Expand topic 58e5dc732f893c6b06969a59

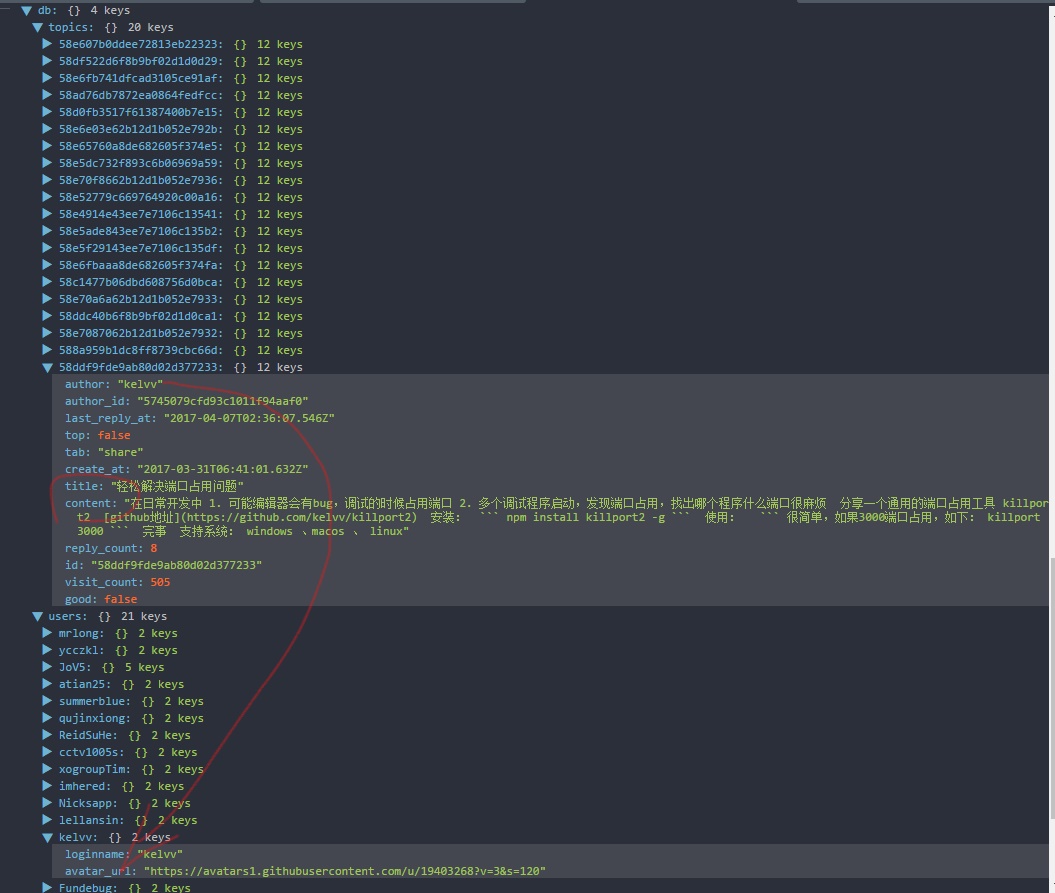[x=47, y=164]
